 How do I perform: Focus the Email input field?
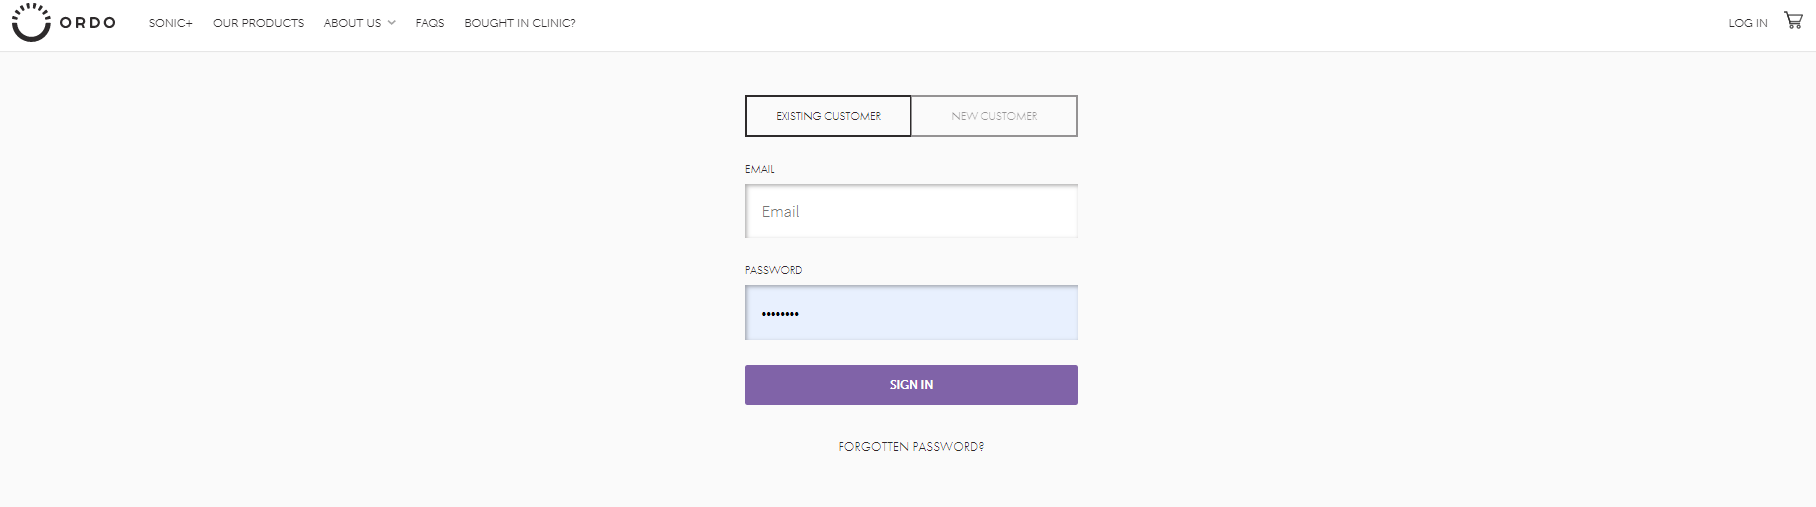pyautogui.click(x=911, y=211)
